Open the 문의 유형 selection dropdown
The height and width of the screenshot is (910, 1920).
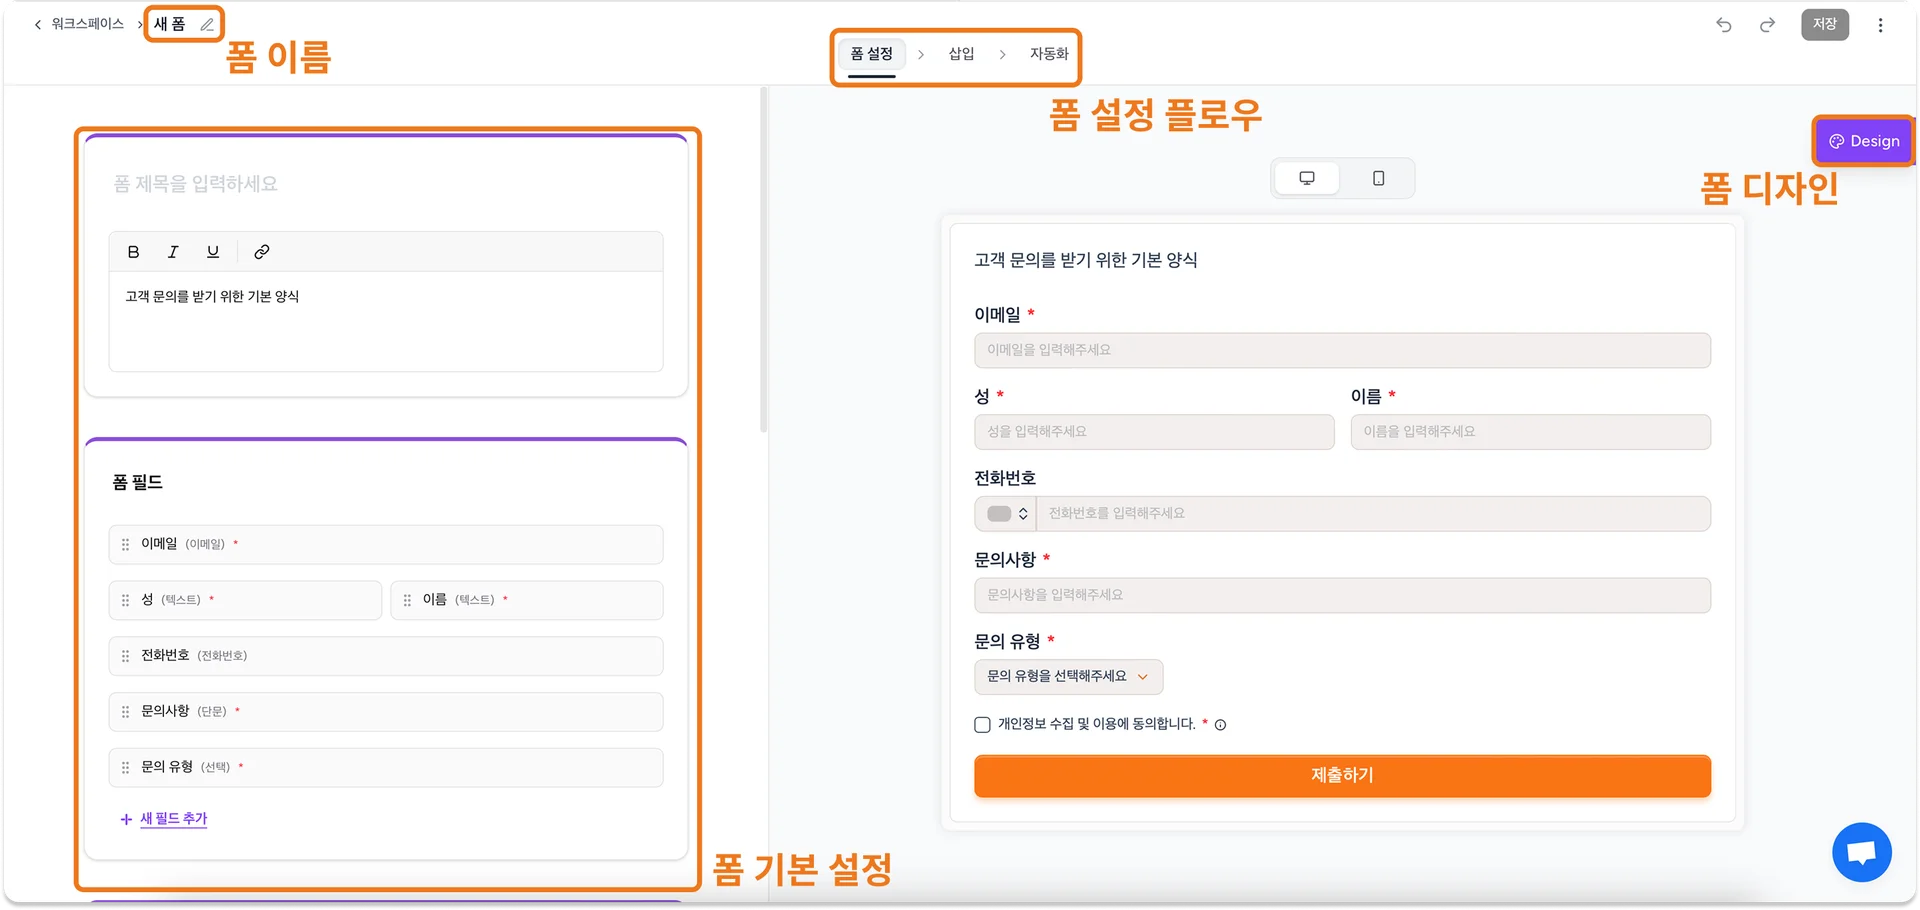[1068, 677]
